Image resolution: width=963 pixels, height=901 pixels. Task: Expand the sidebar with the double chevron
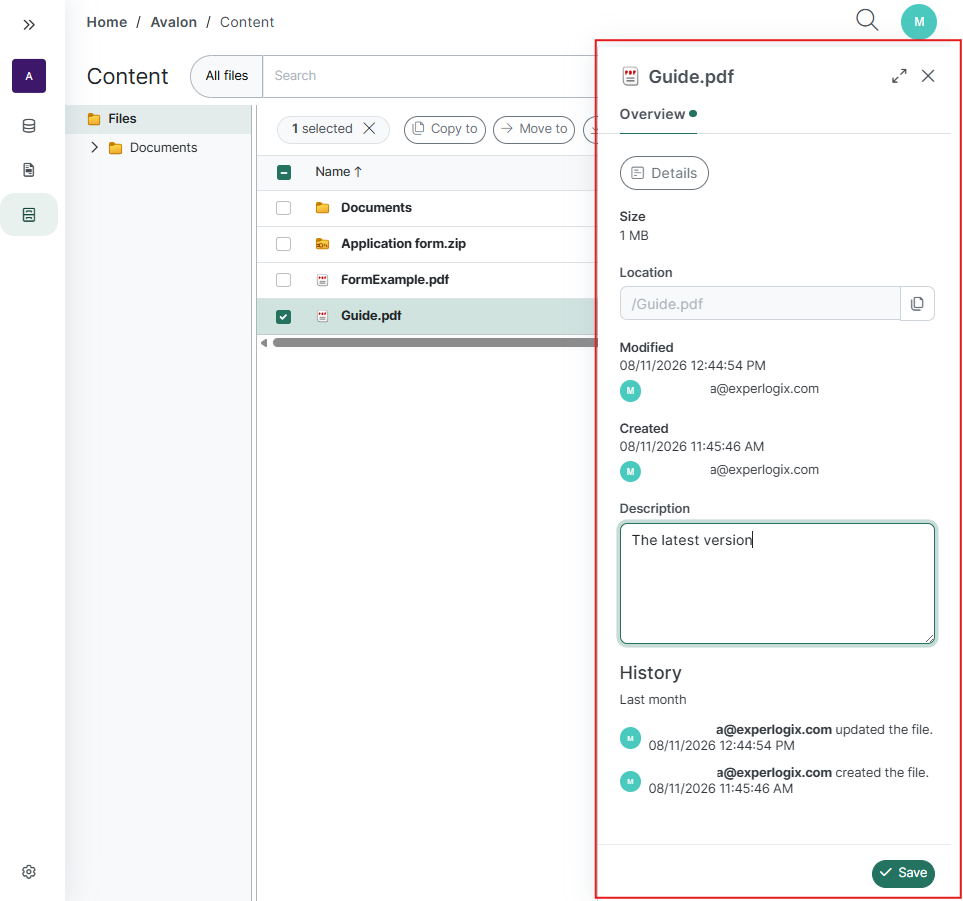pos(29,25)
